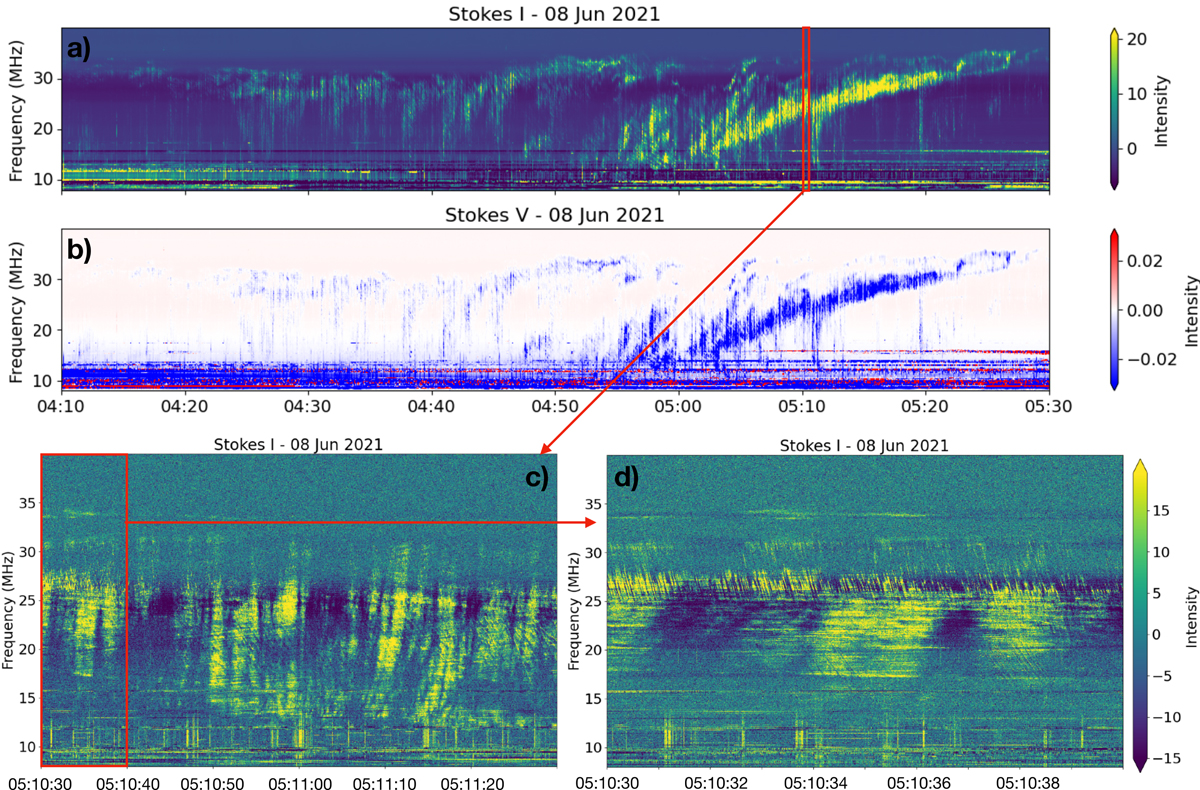Click the 04:30 time axis tick label
The height and width of the screenshot is (790, 1200).
[x=308, y=407]
